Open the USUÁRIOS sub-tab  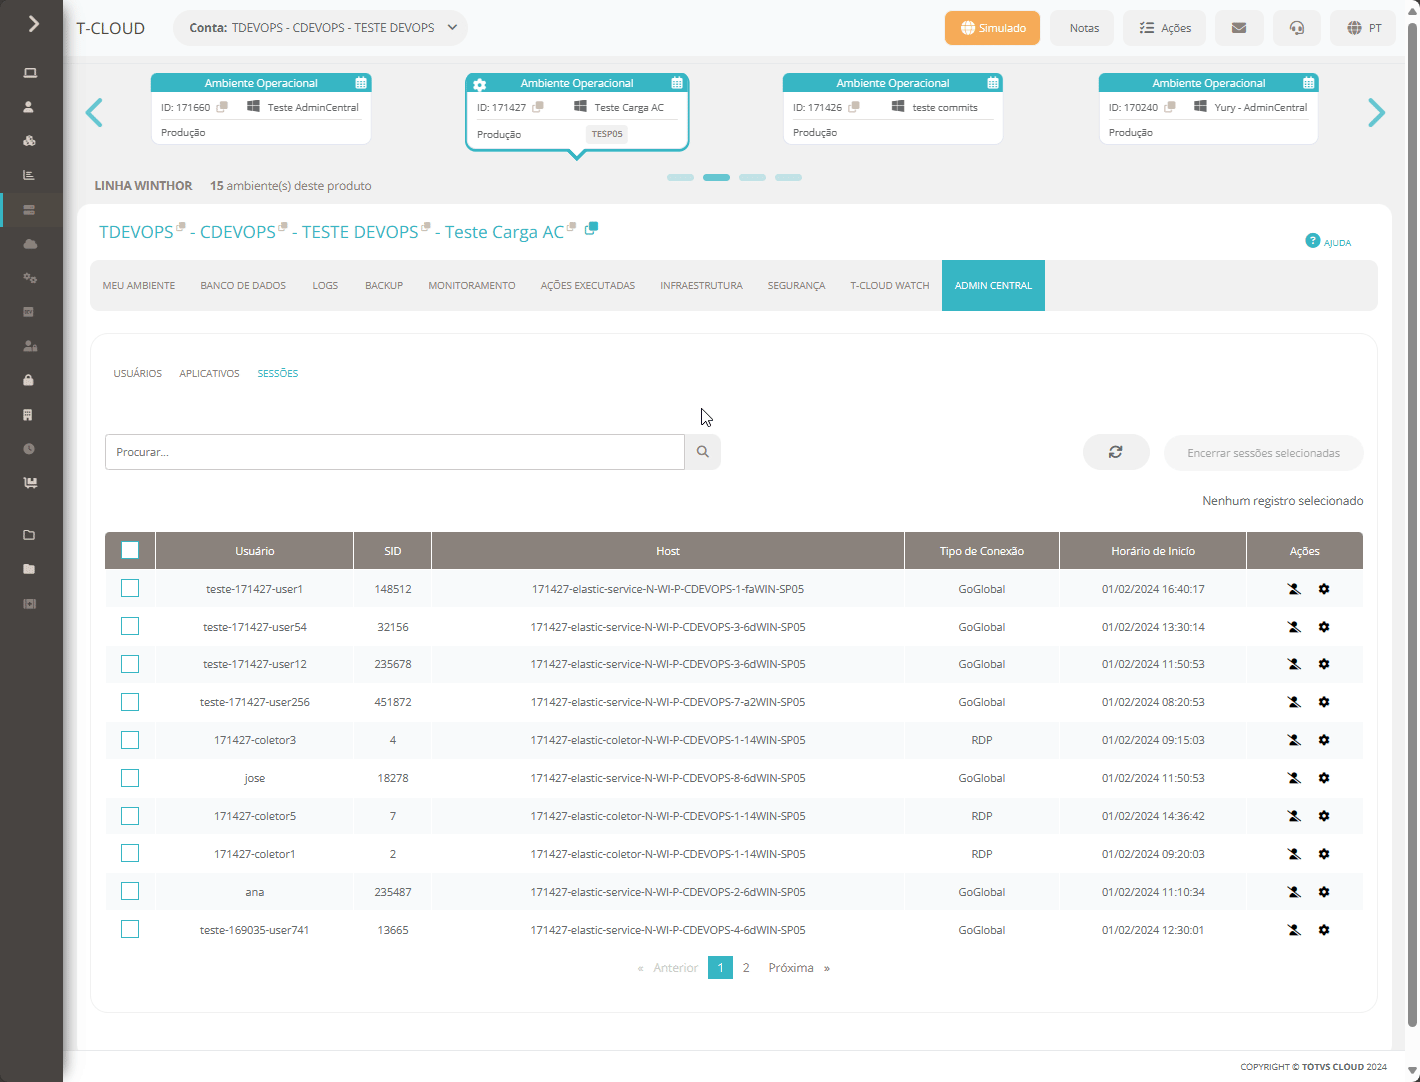pyautogui.click(x=138, y=373)
